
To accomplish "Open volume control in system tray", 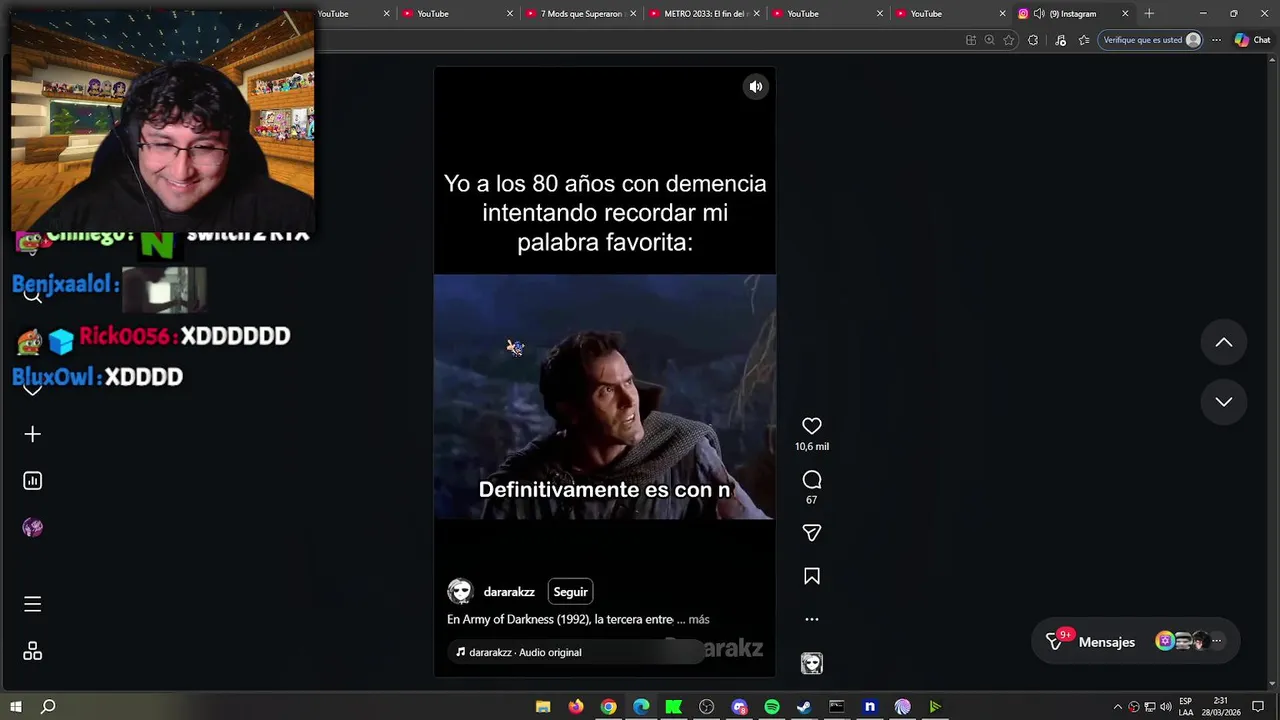I will point(1166,707).
